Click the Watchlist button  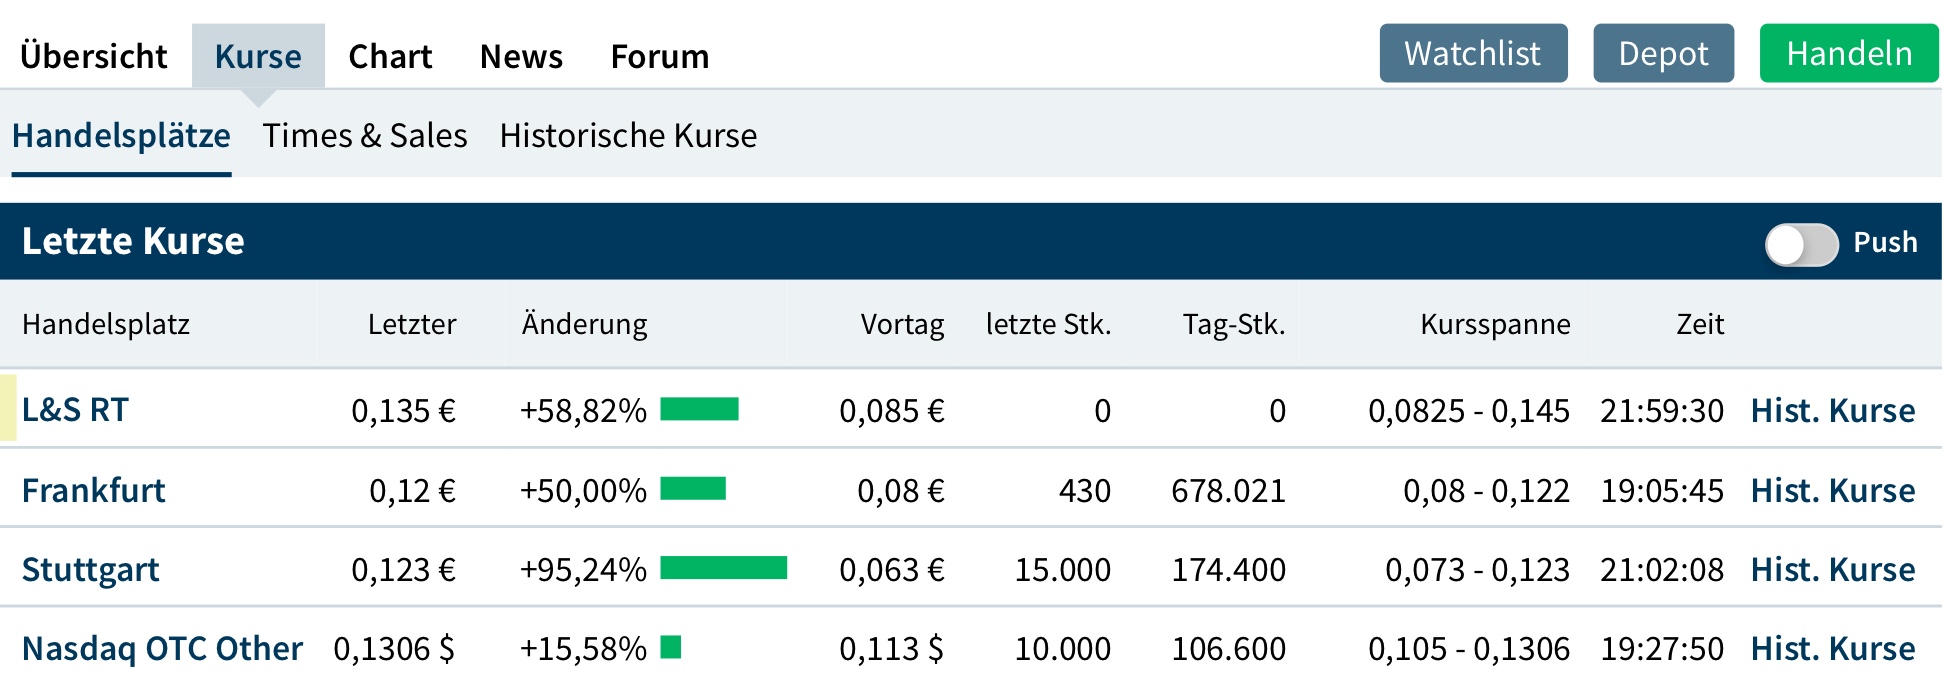coord(1473,53)
